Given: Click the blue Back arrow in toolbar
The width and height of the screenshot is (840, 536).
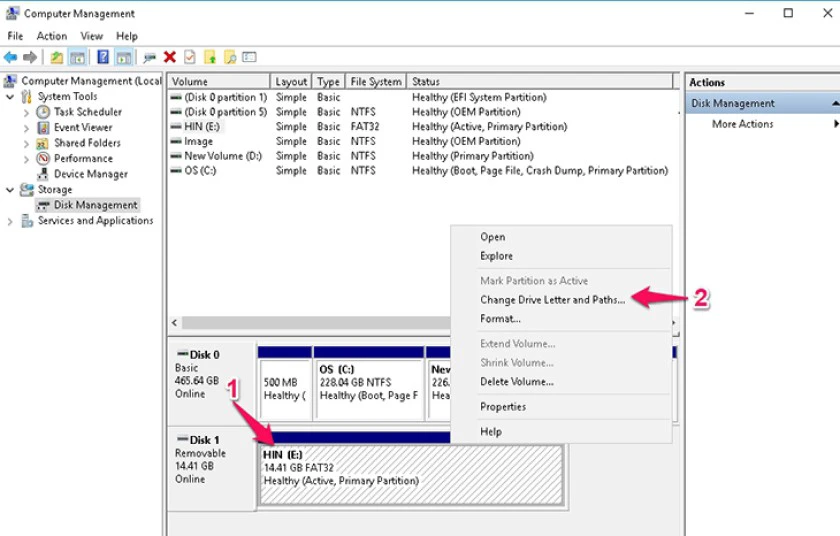Looking at the screenshot, I should [10, 57].
